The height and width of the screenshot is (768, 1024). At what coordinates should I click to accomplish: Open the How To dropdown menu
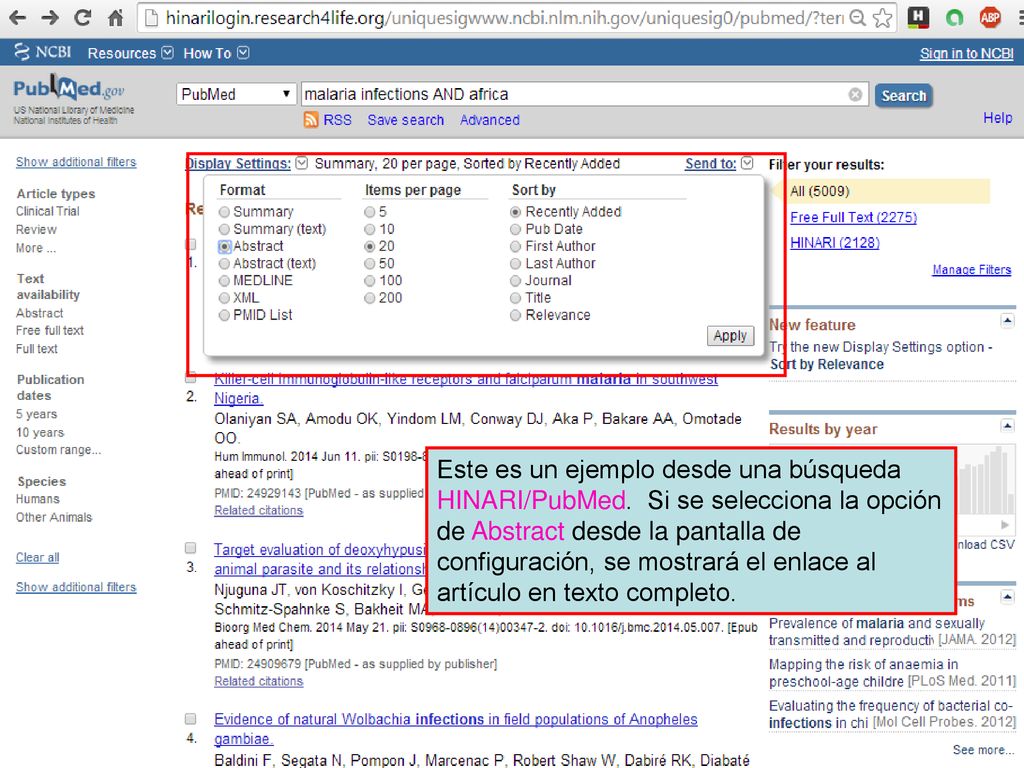[216, 53]
